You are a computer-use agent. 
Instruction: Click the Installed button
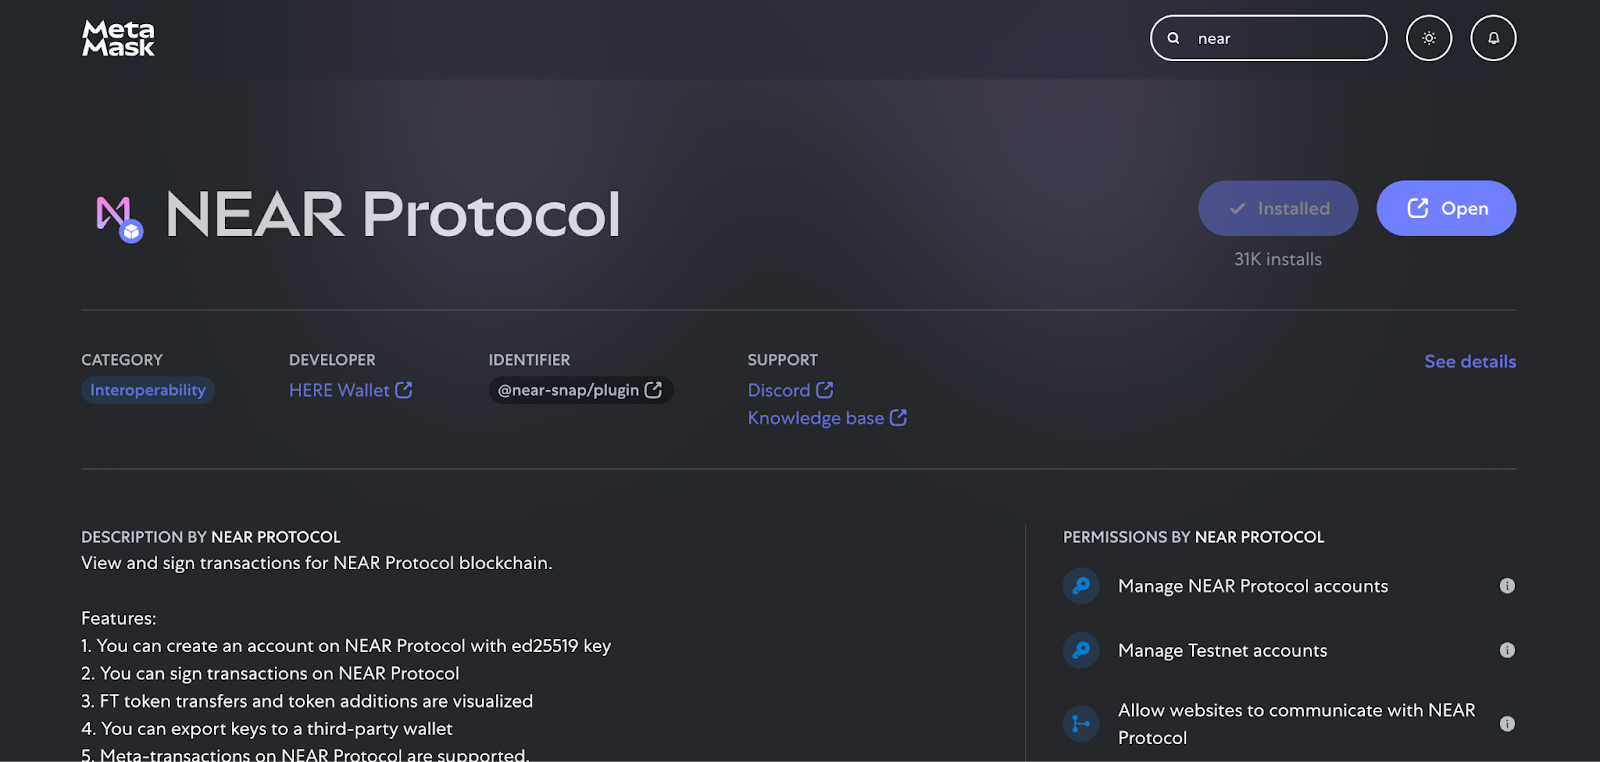coord(1278,208)
